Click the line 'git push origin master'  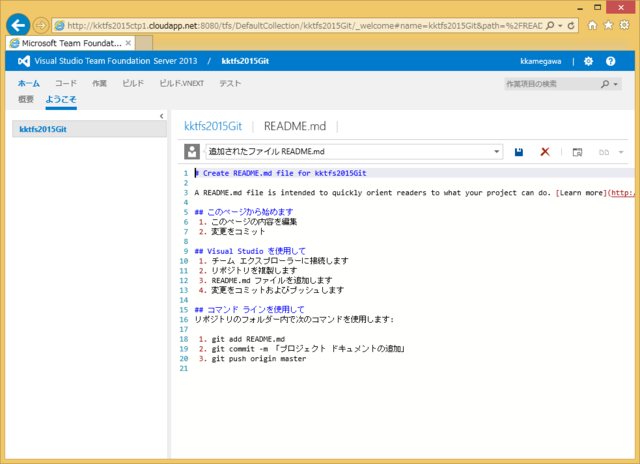tap(259, 358)
